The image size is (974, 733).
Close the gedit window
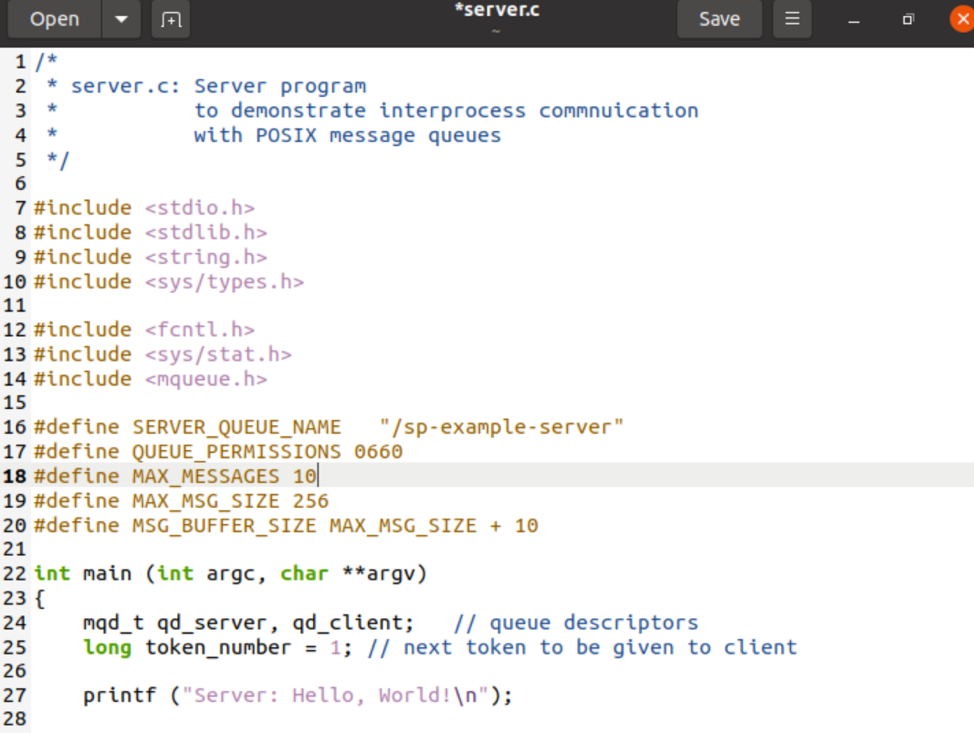(x=959, y=19)
